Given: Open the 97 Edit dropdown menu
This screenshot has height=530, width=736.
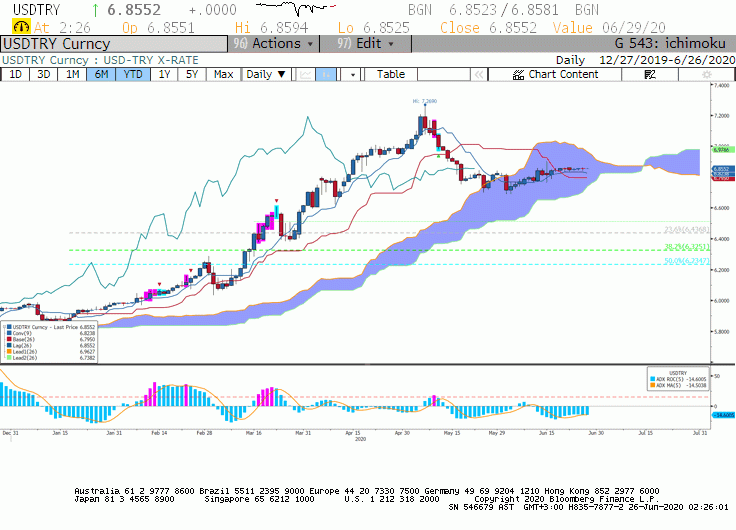Looking at the screenshot, I should [x=365, y=44].
